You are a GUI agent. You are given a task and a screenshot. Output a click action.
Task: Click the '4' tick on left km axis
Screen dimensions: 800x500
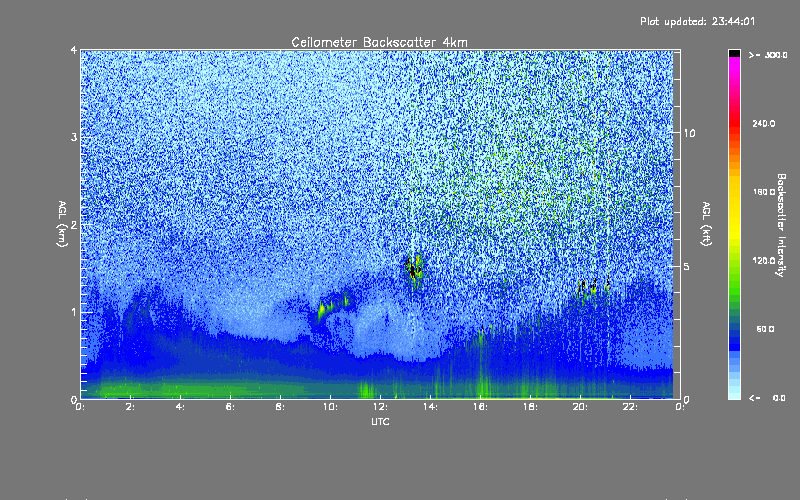[74, 51]
